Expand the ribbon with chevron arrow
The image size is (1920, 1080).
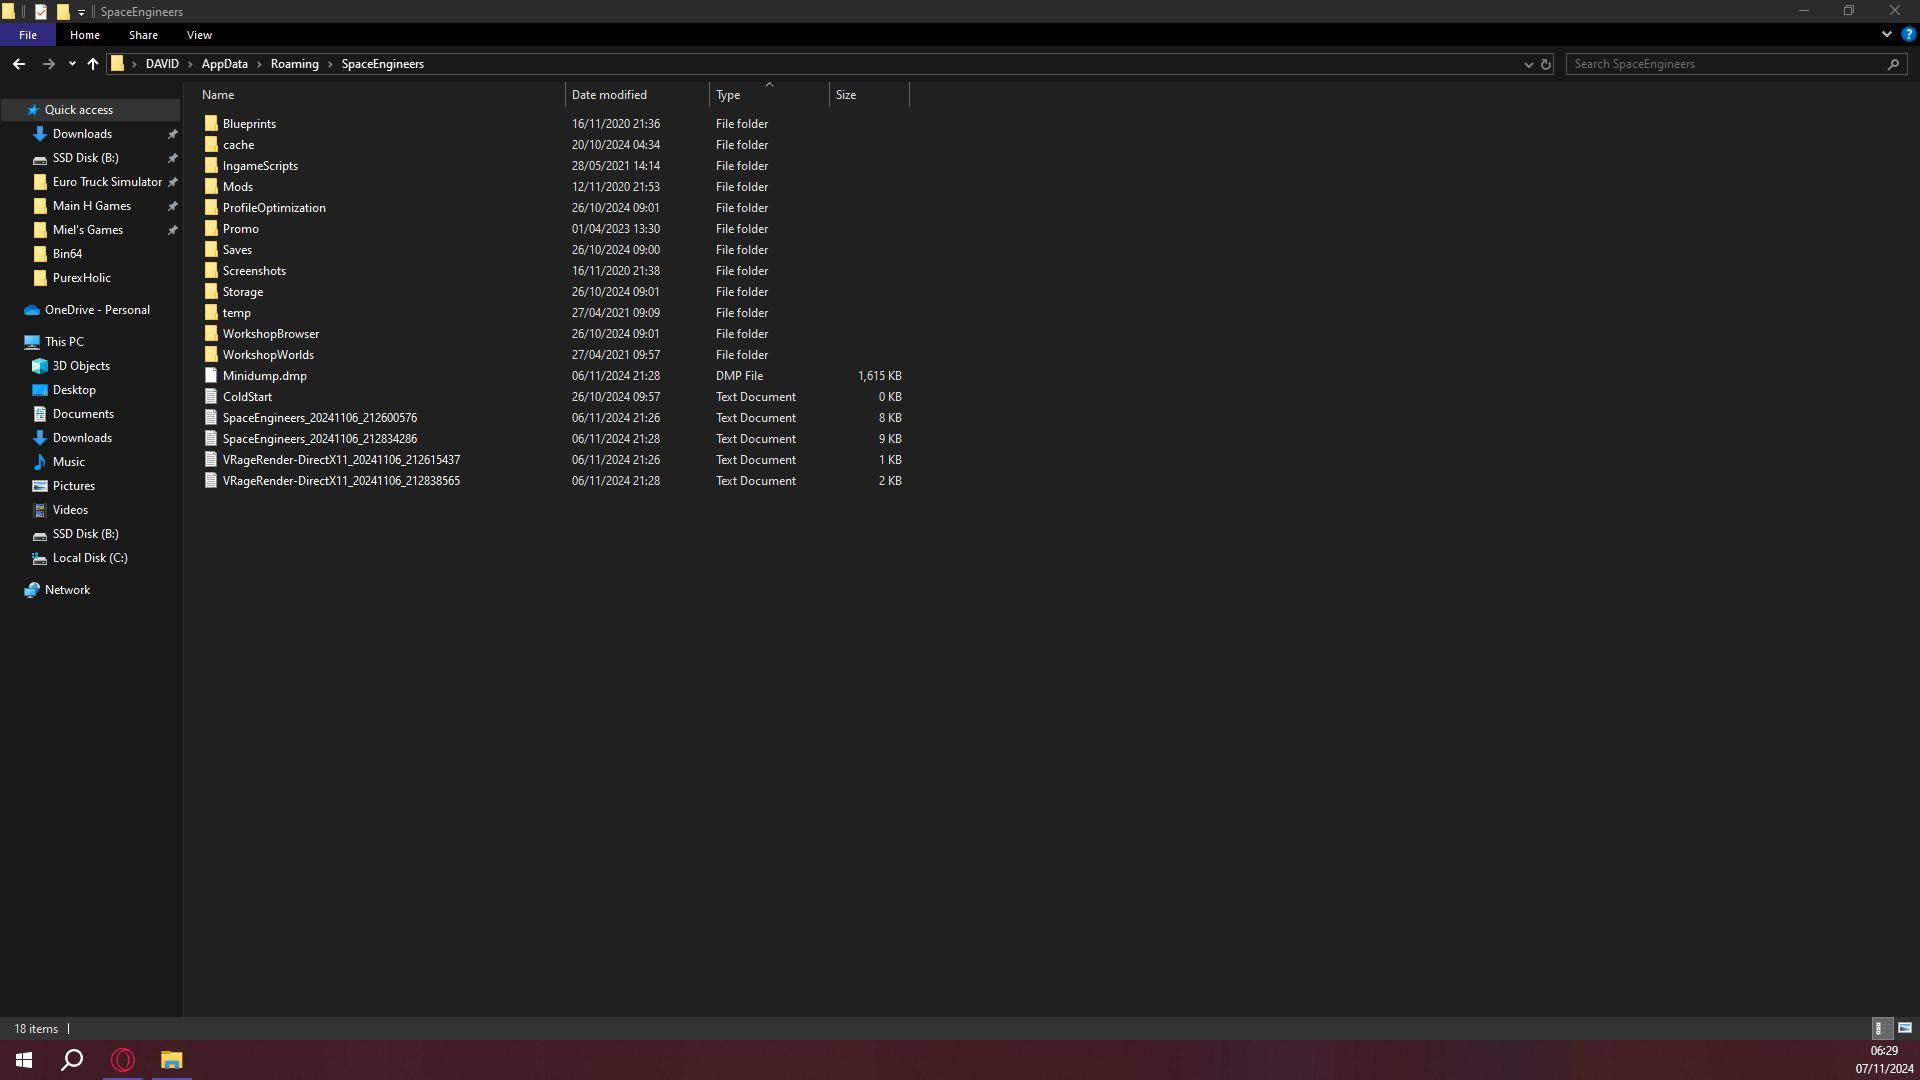pyautogui.click(x=1887, y=34)
